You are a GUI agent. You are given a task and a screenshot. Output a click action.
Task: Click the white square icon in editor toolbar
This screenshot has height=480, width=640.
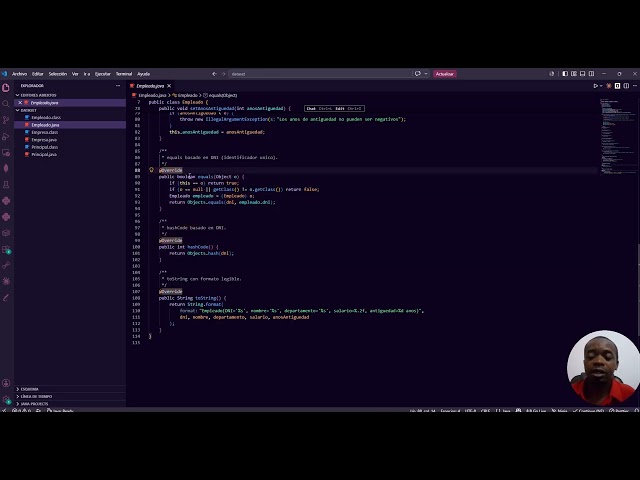click(x=618, y=86)
